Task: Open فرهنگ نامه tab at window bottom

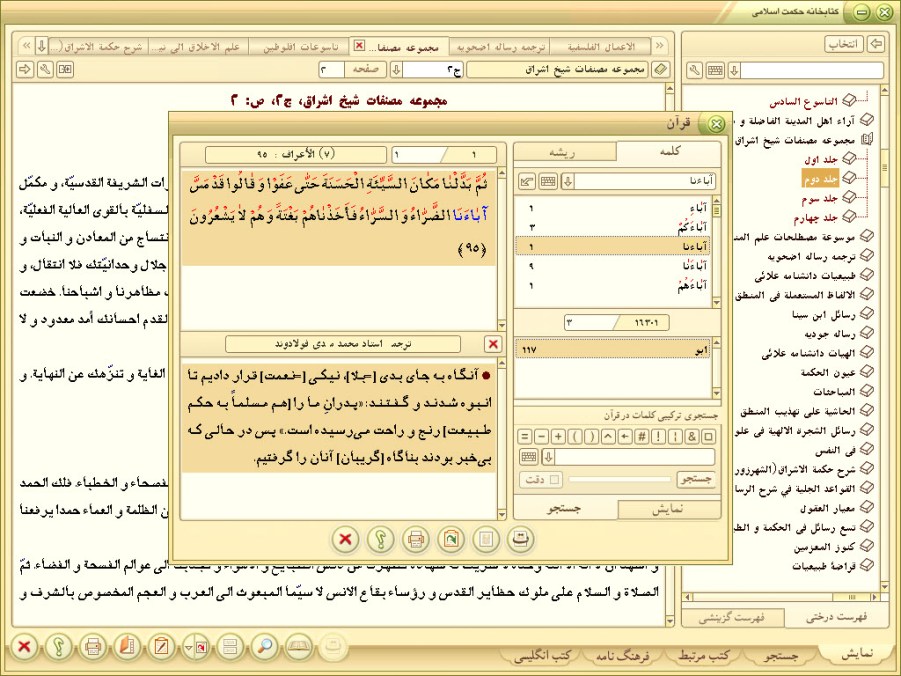Action: [622, 655]
